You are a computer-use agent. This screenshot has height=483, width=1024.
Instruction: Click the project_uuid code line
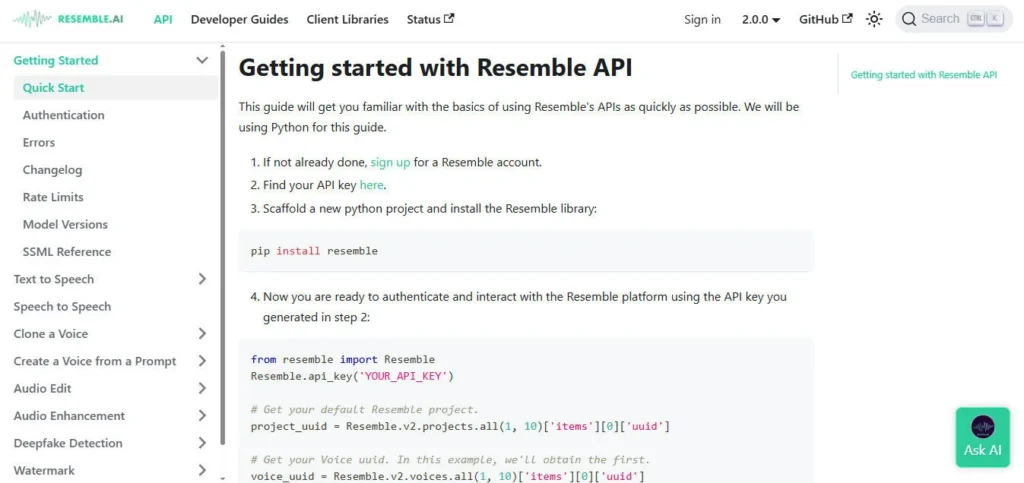(460, 427)
